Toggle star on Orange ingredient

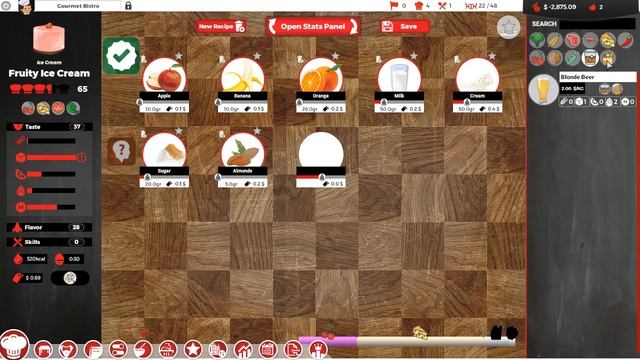pos(336,56)
